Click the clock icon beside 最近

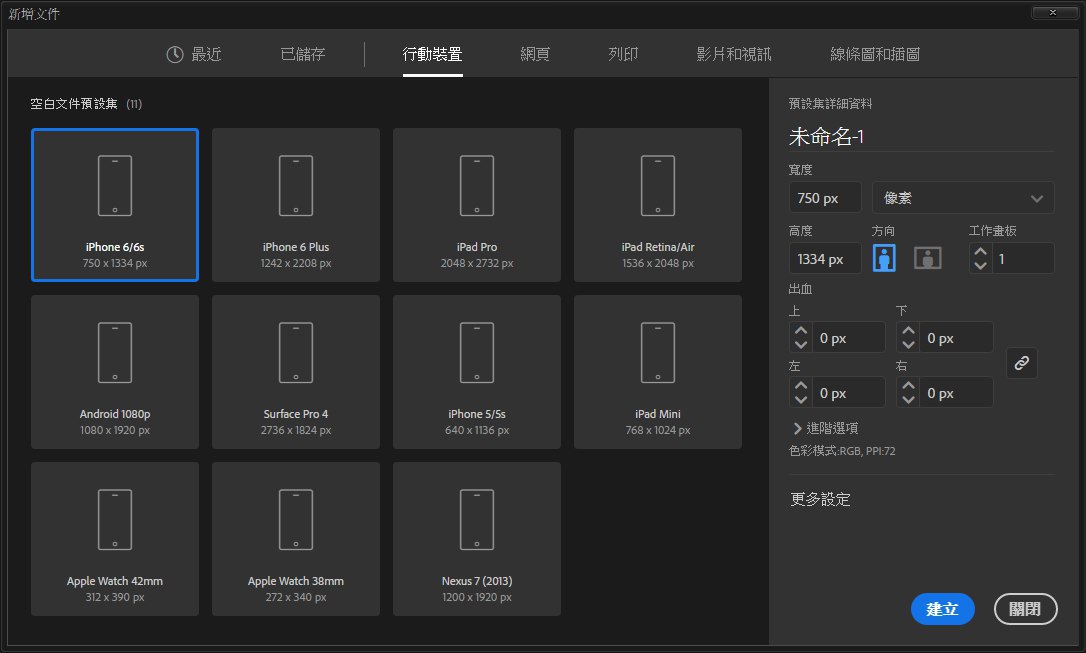pos(175,54)
